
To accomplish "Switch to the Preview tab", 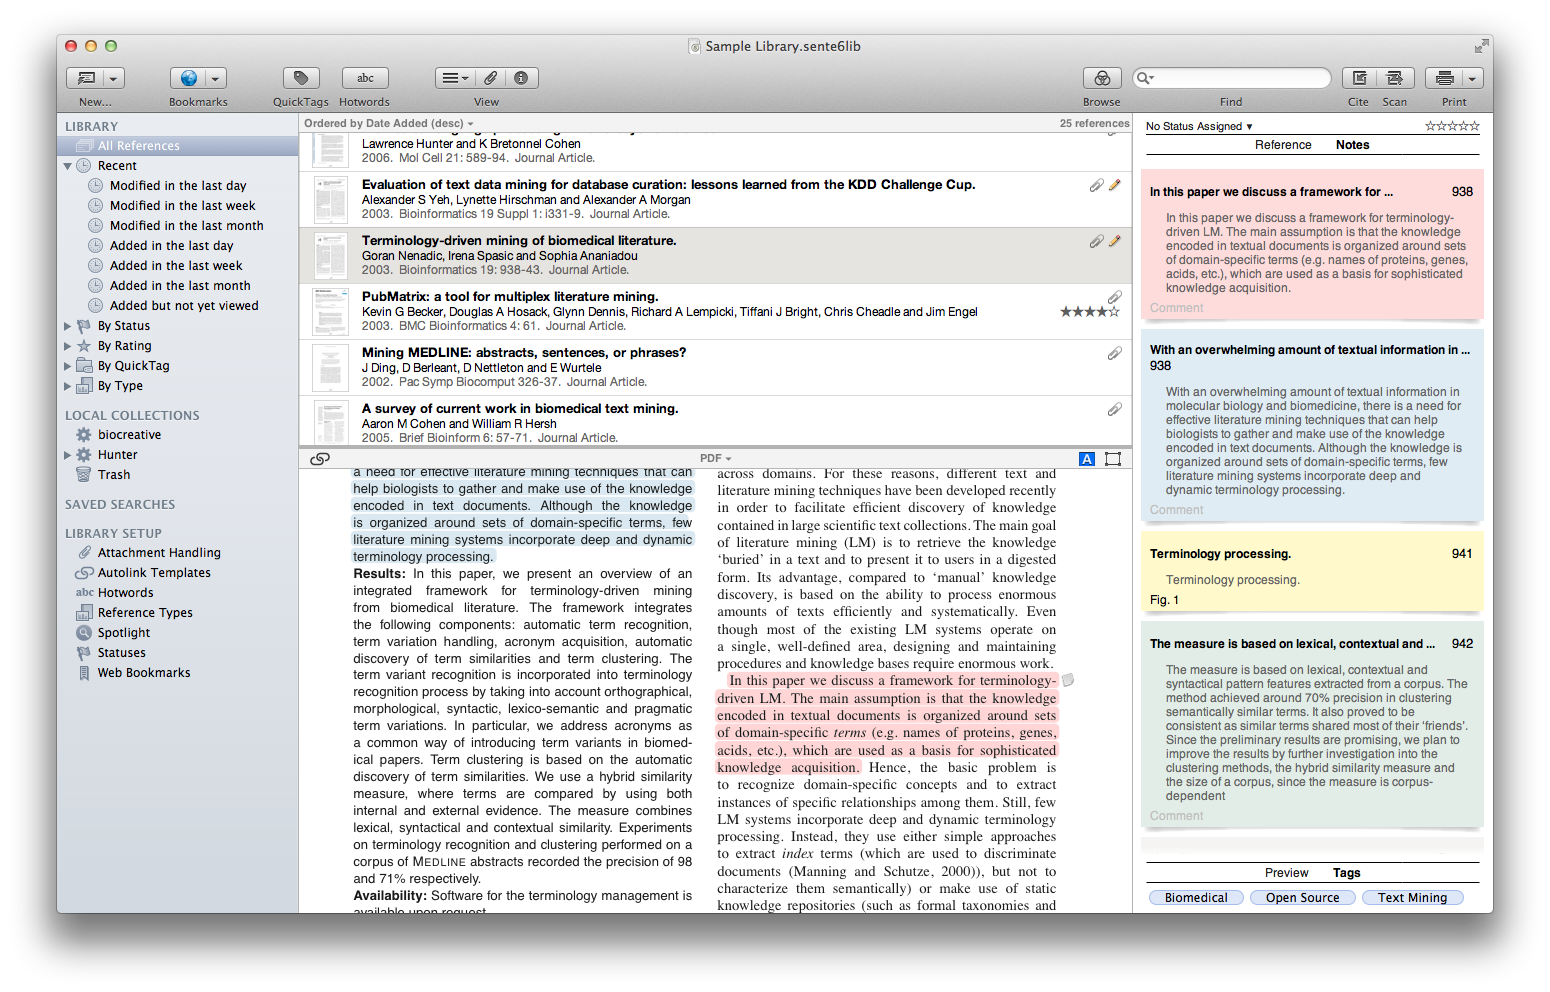I will coord(1287,873).
